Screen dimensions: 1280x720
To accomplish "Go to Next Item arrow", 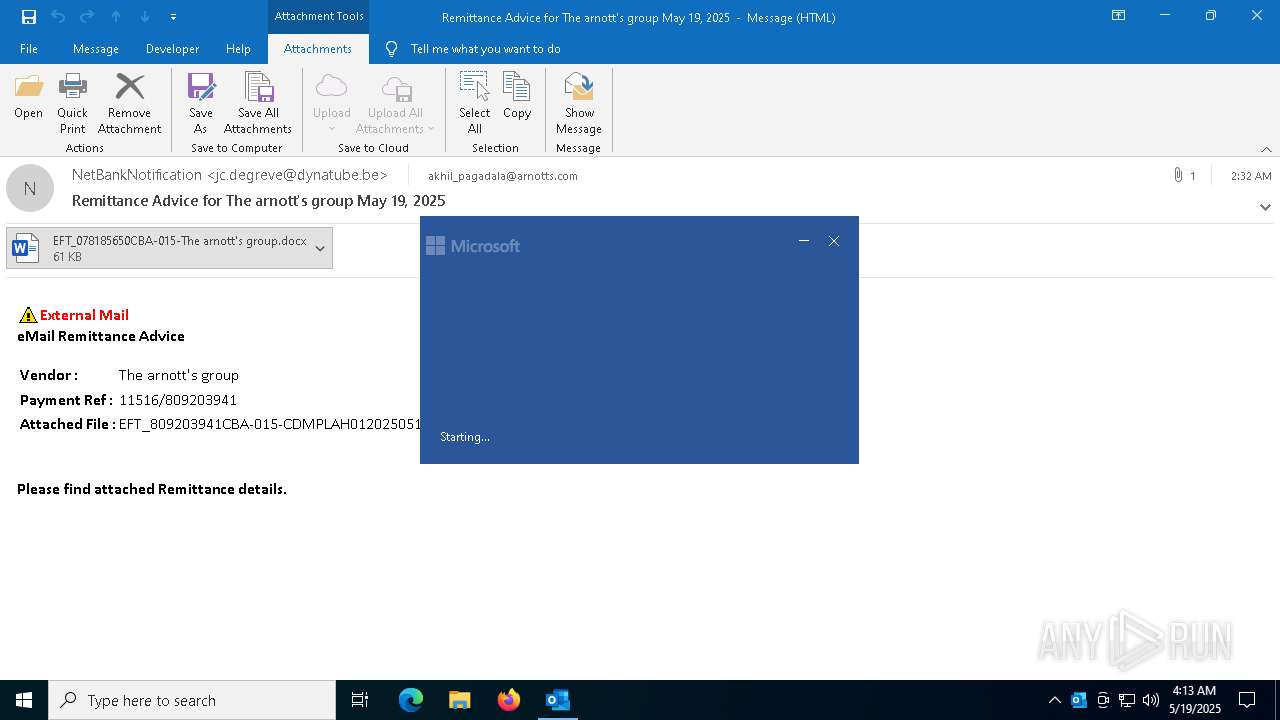I will coord(145,17).
